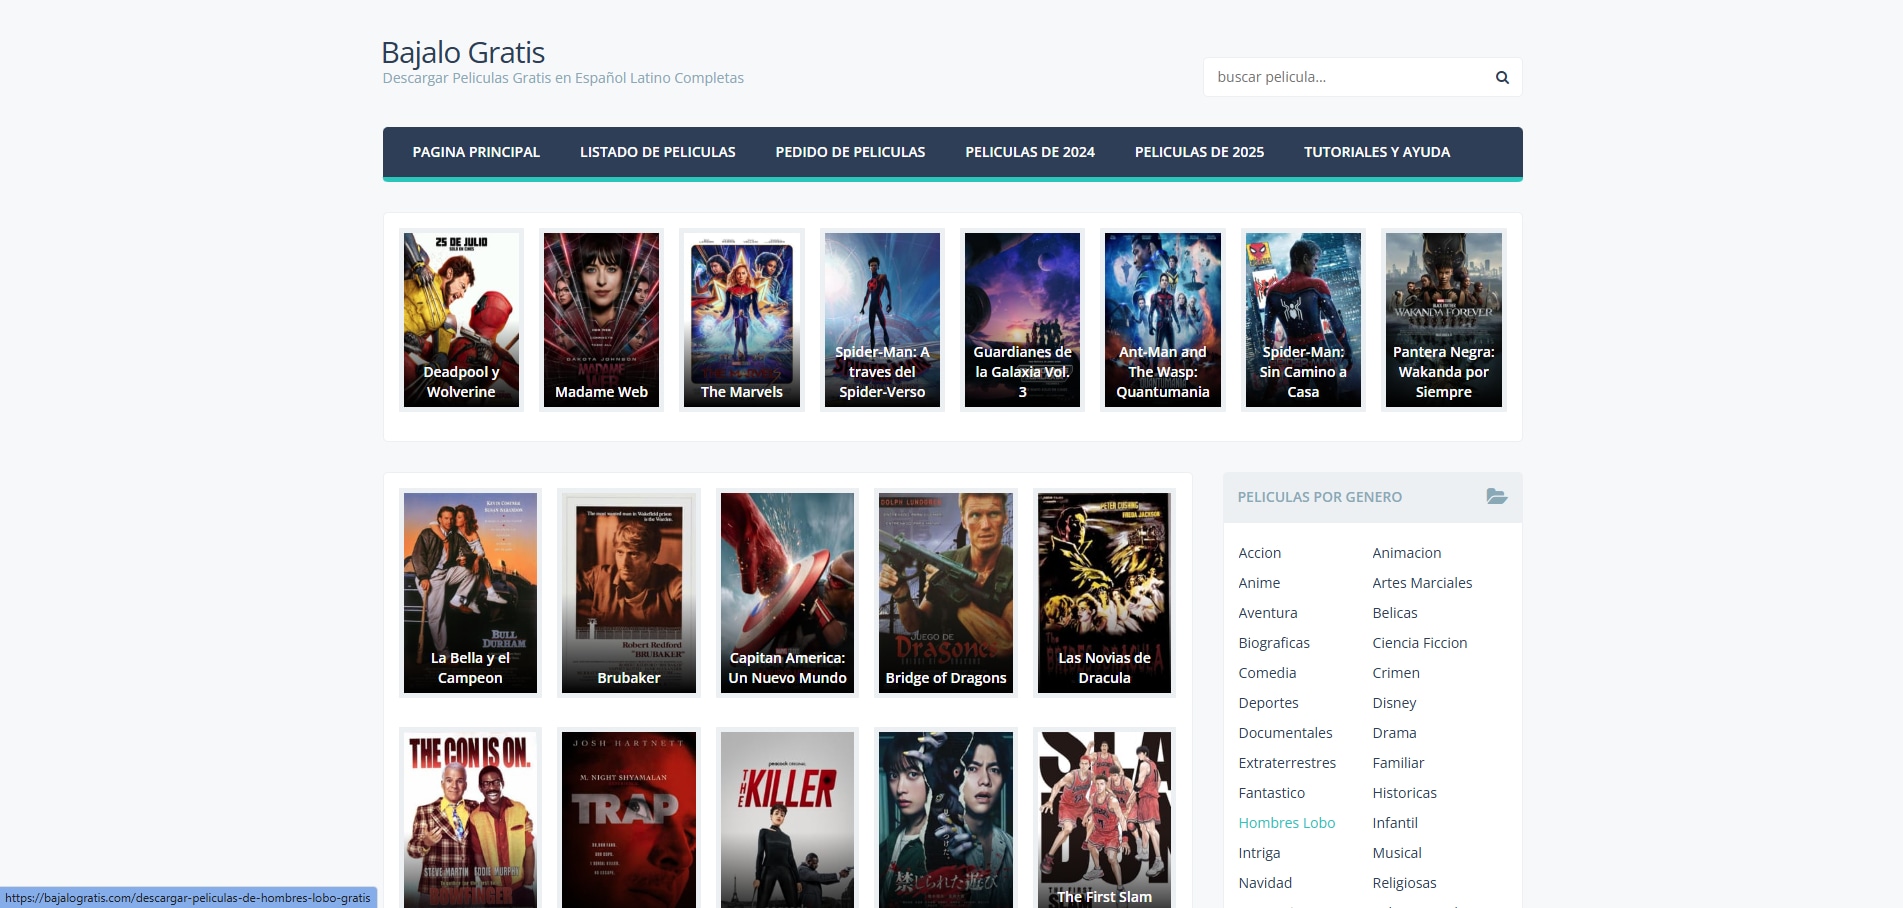Select the Disney genre link

pos(1394,703)
